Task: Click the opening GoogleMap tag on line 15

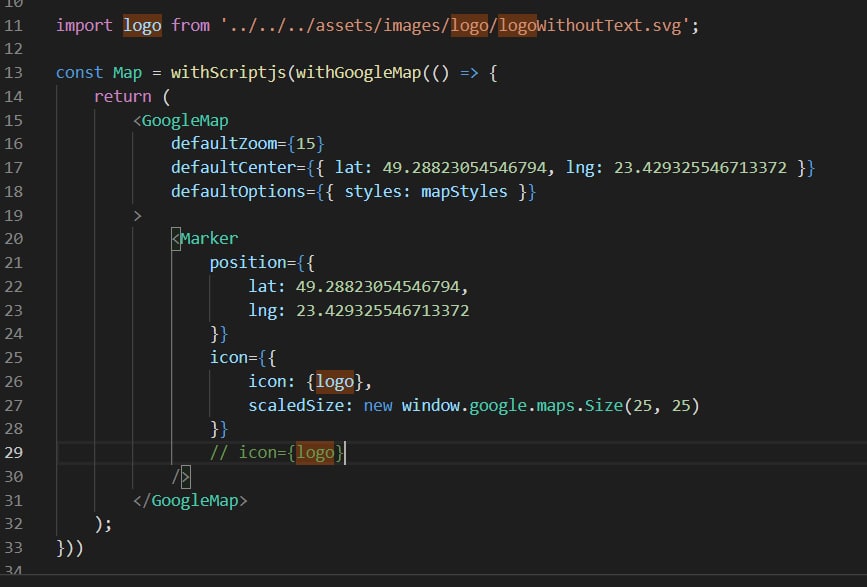Action: [x=181, y=120]
